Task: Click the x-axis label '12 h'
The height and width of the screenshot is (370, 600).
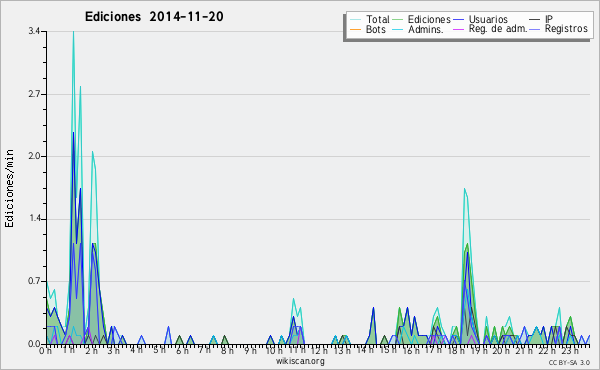Action: click(x=320, y=350)
